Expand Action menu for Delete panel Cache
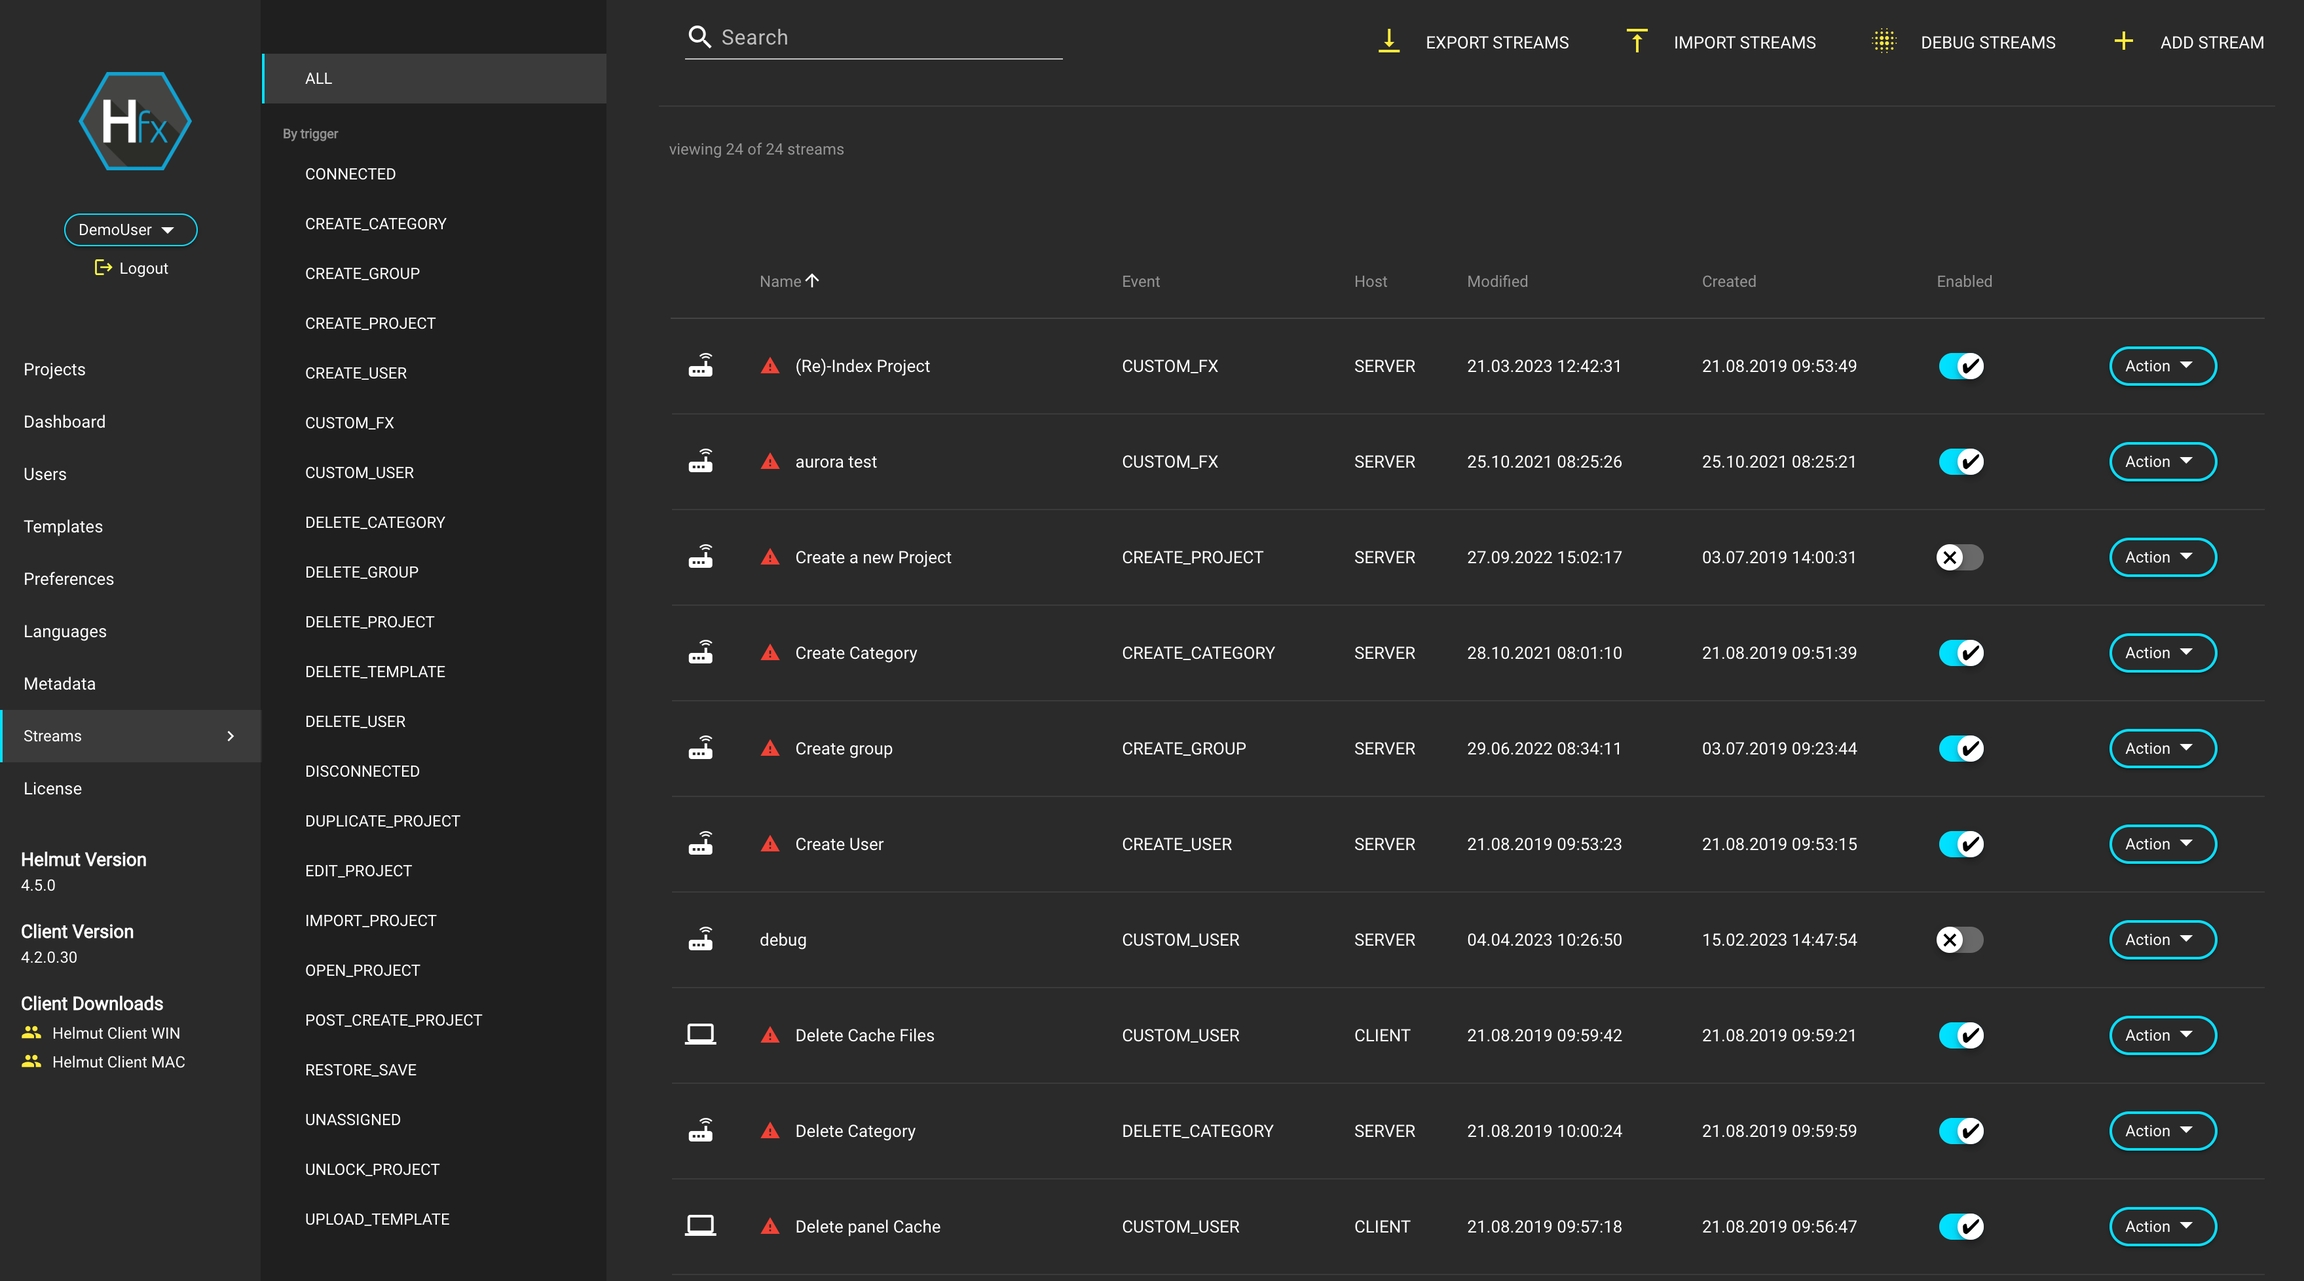 pos(2162,1226)
